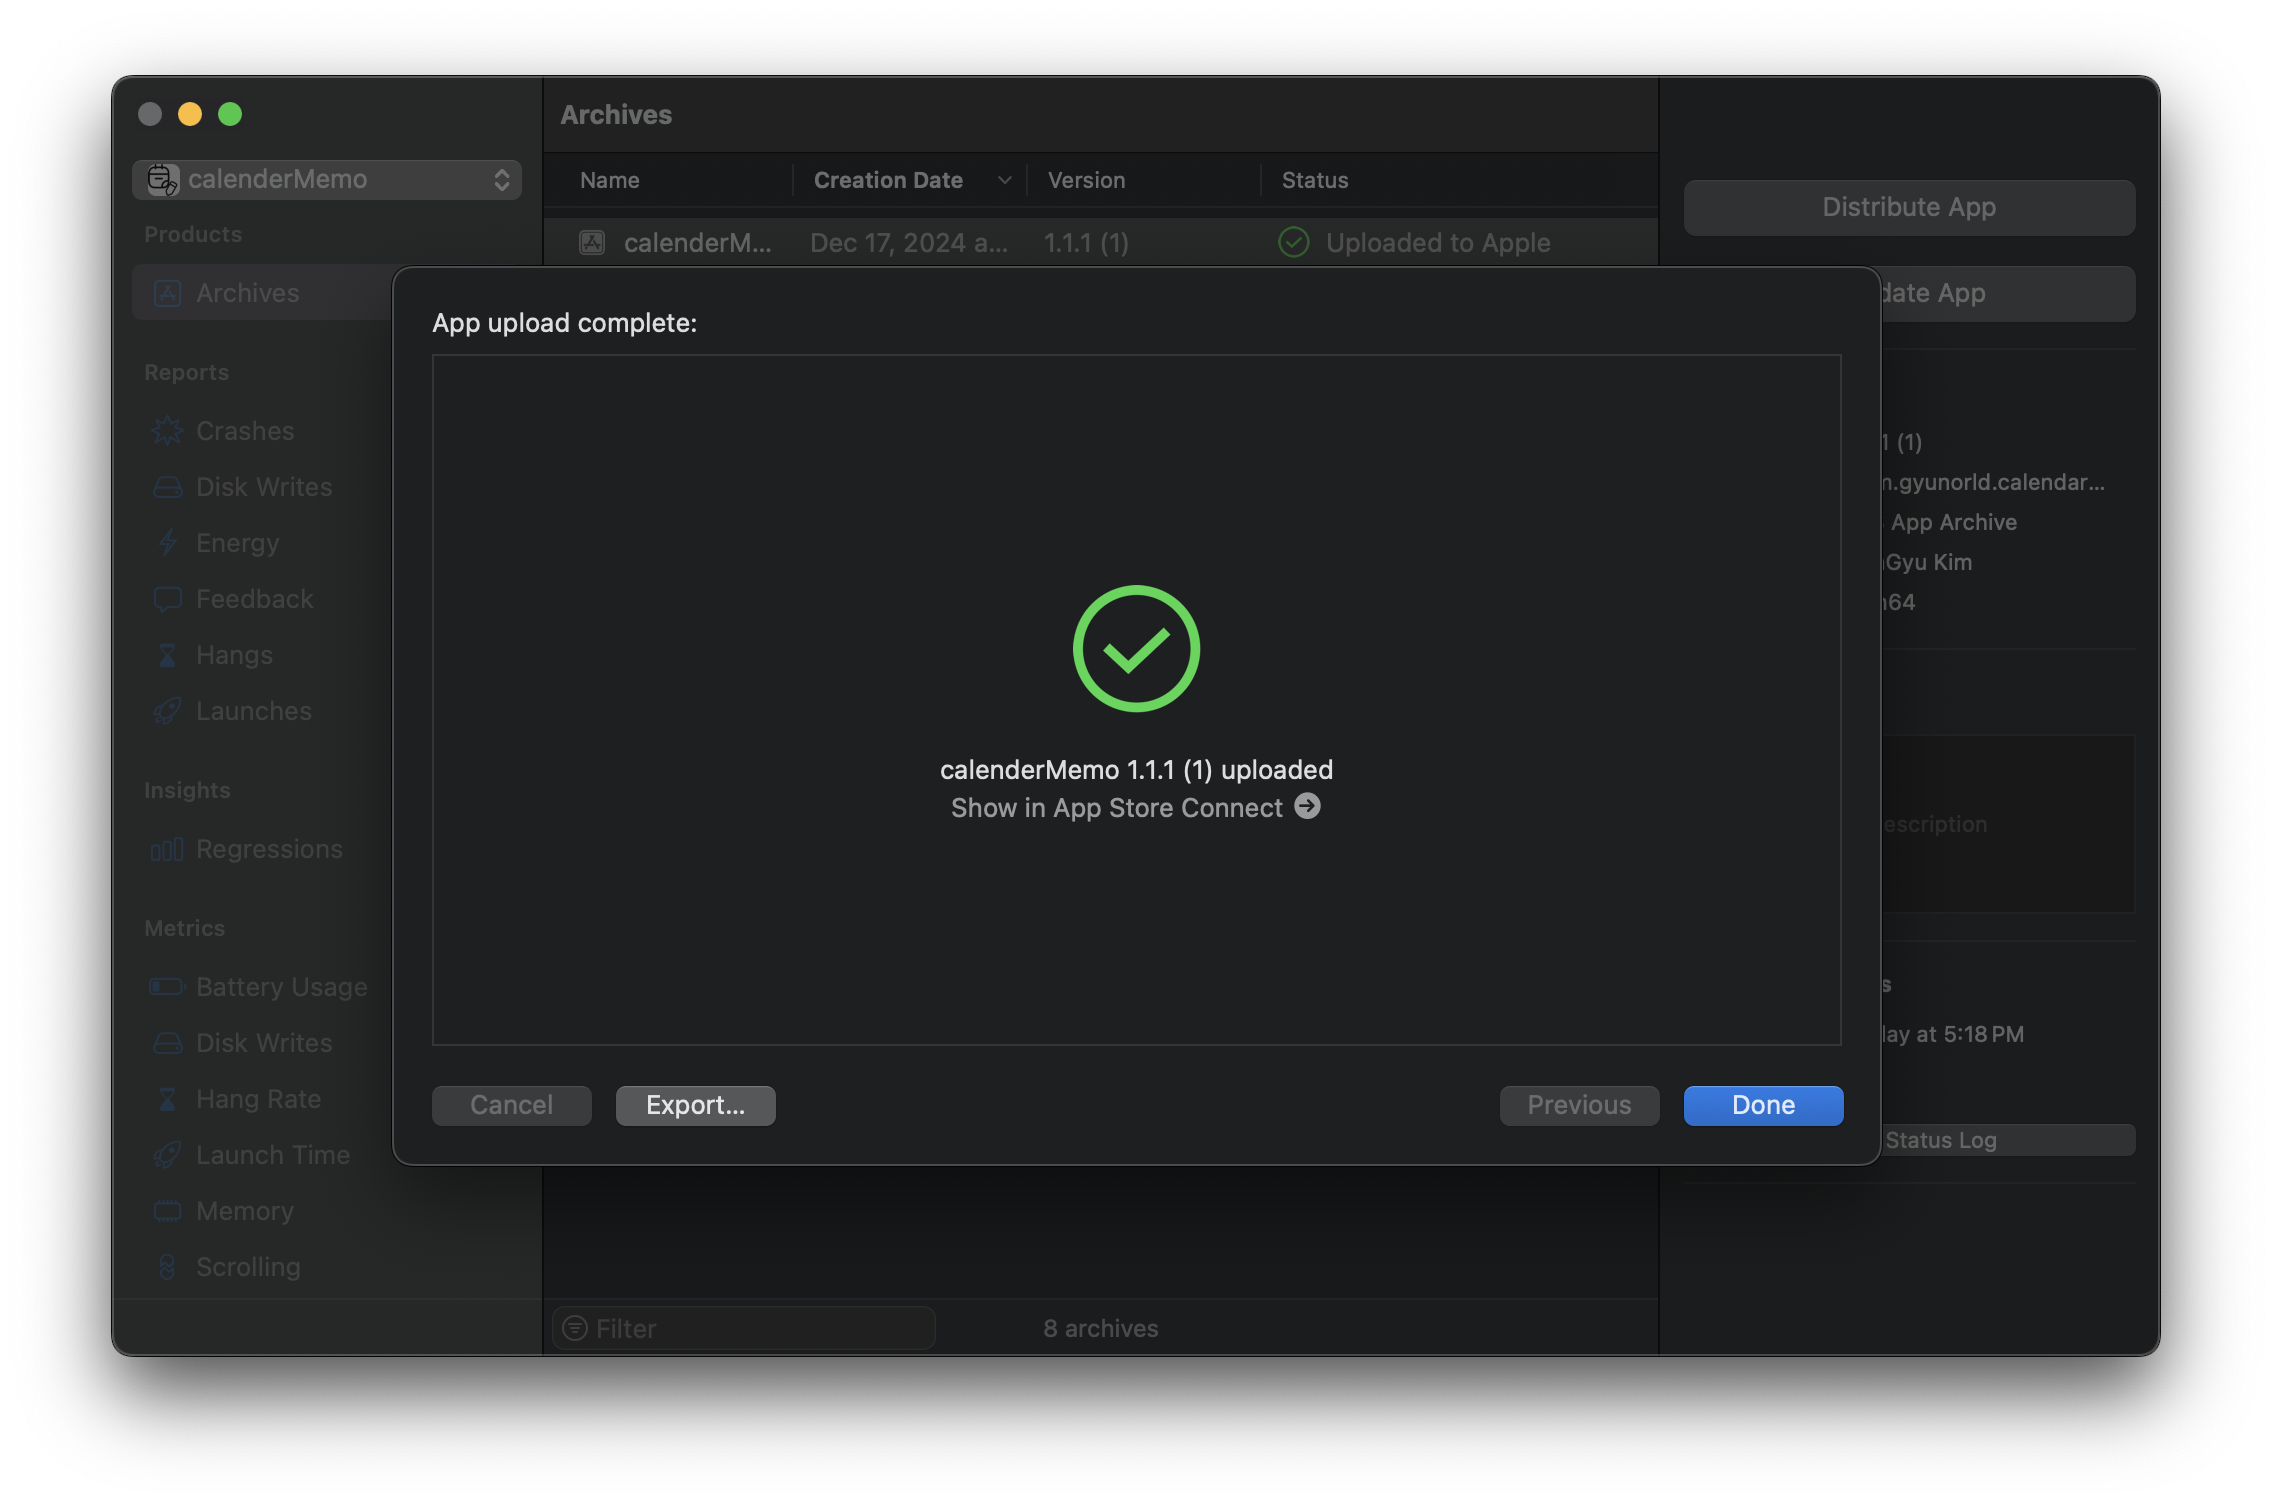Image resolution: width=2272 pixels, height=1504 pixels.
Task: Click the App Archive type text
Action: [x=1953, y=522]
